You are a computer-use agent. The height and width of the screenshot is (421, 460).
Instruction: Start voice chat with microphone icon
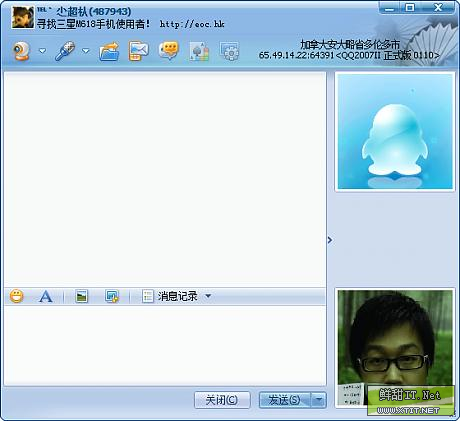tap(65, 51)
